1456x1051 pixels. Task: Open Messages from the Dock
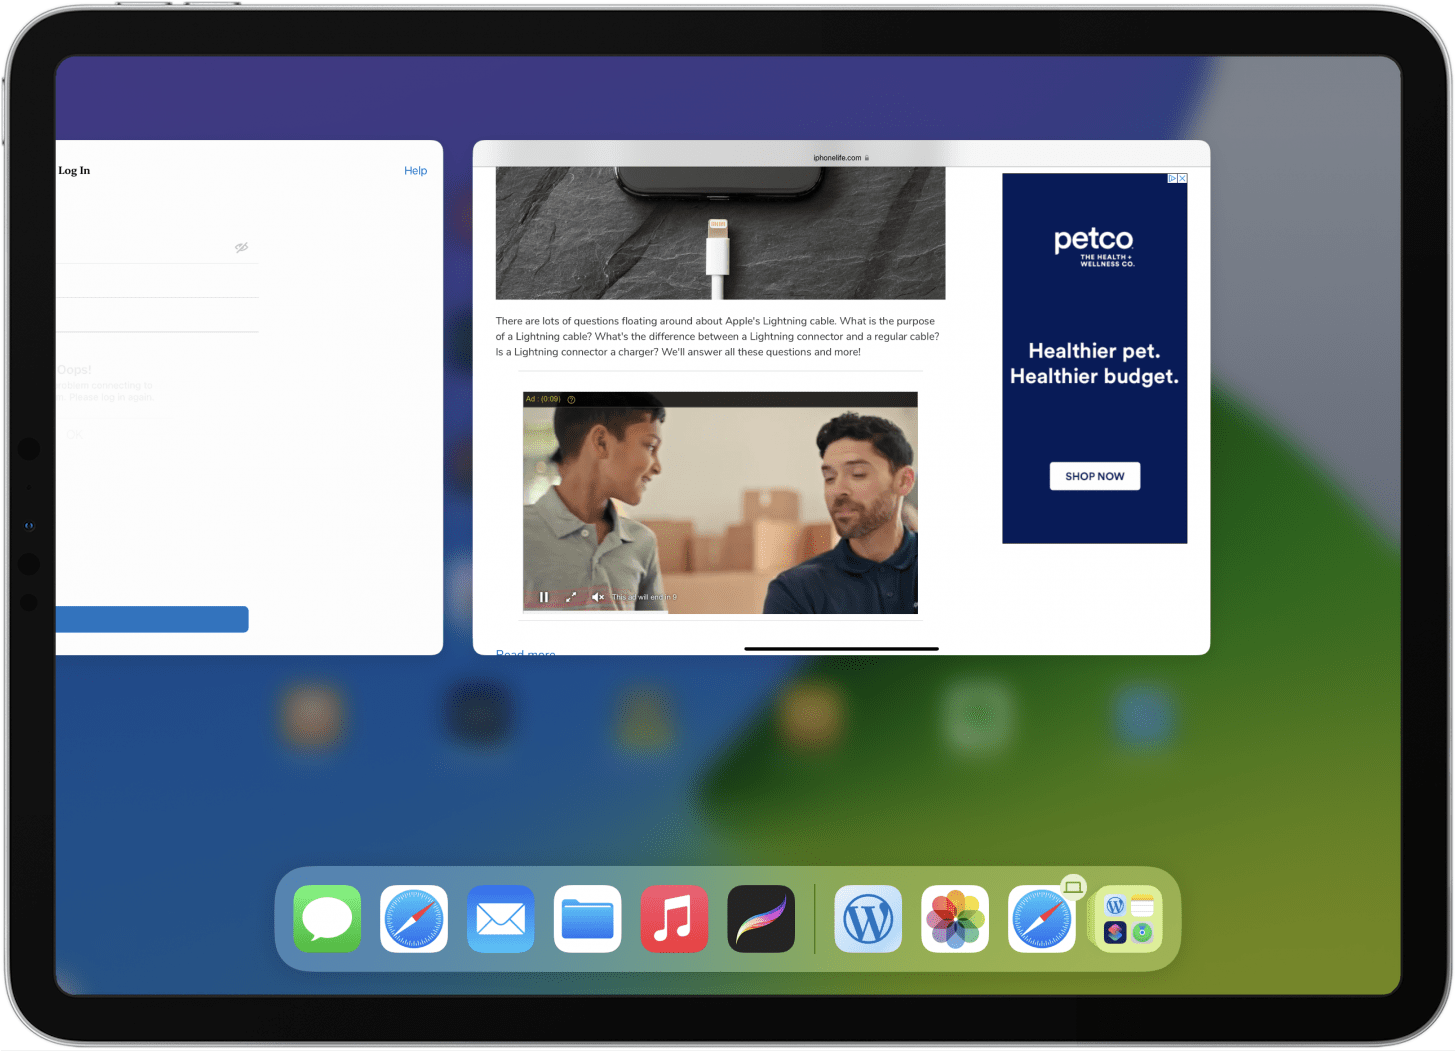point(327,918)
